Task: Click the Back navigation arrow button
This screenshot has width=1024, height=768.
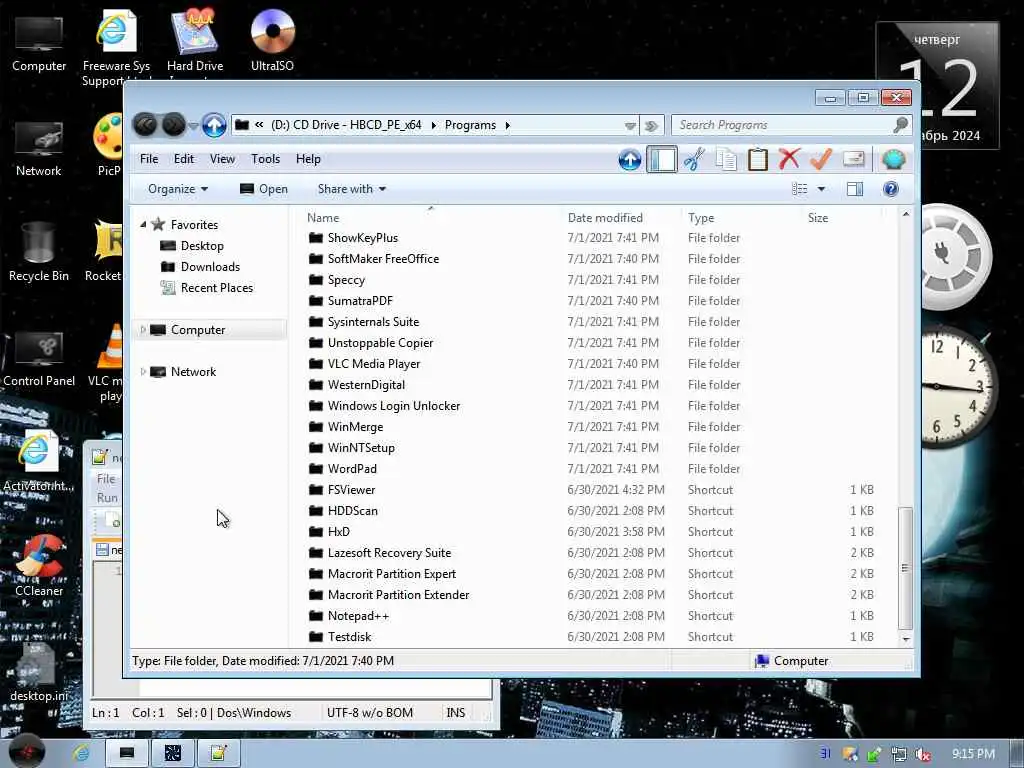Action: (145, 125)
